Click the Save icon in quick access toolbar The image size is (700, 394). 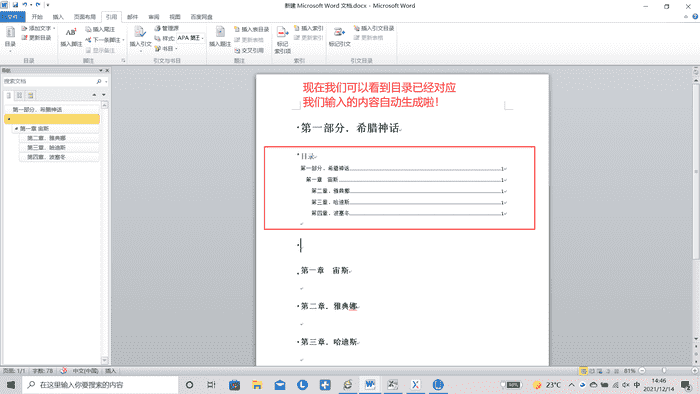point(15,5)
